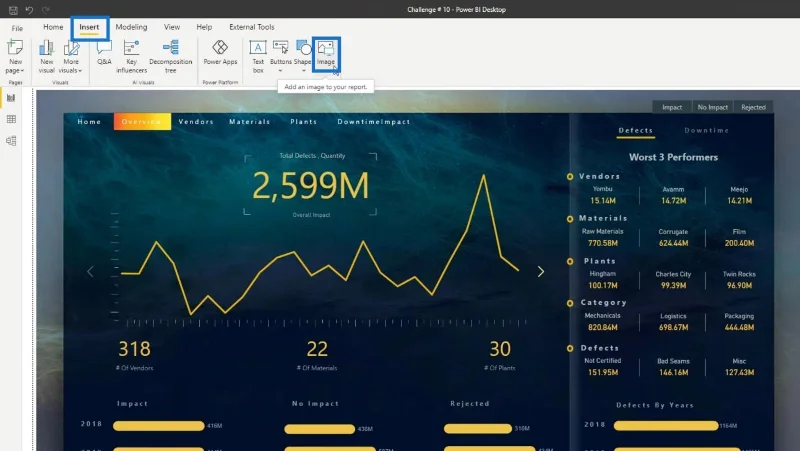Screen dimensions: 800x451
Task: Insert a Text box
Action: [258, 57]
